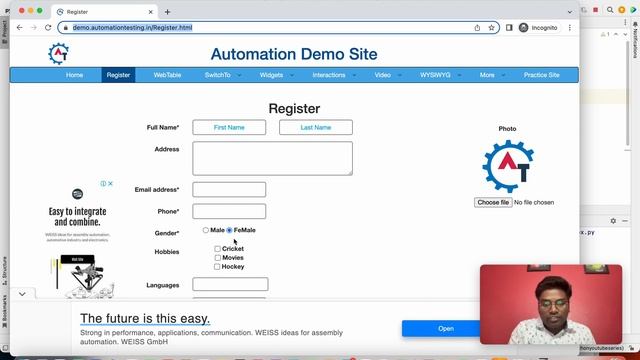
Task: Click 'The future is this easy.' ad link
Action: click(x=145, y=318)
